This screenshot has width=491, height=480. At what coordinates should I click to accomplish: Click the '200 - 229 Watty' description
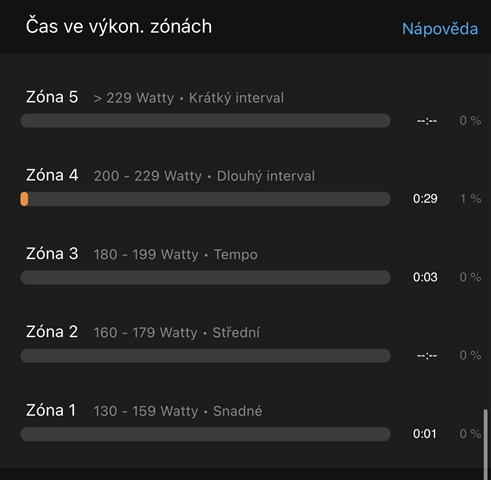coord(148,176)
